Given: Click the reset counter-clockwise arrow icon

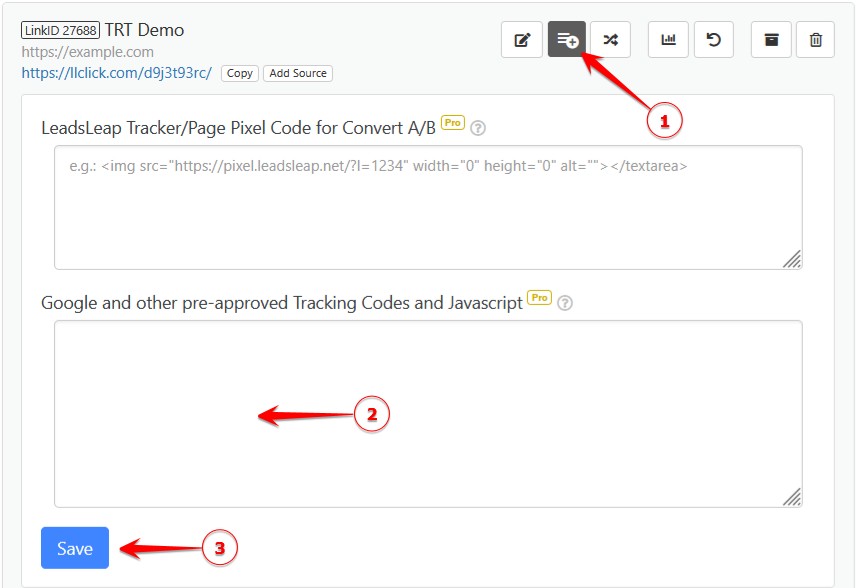Looking at the screenshot, I should pos(713,39).
